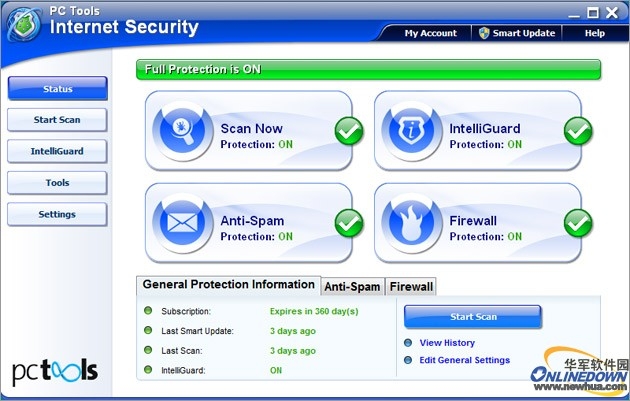Viewport: 630px width, 401px height.
Task: Open the View History link
Action: (447, 343)
